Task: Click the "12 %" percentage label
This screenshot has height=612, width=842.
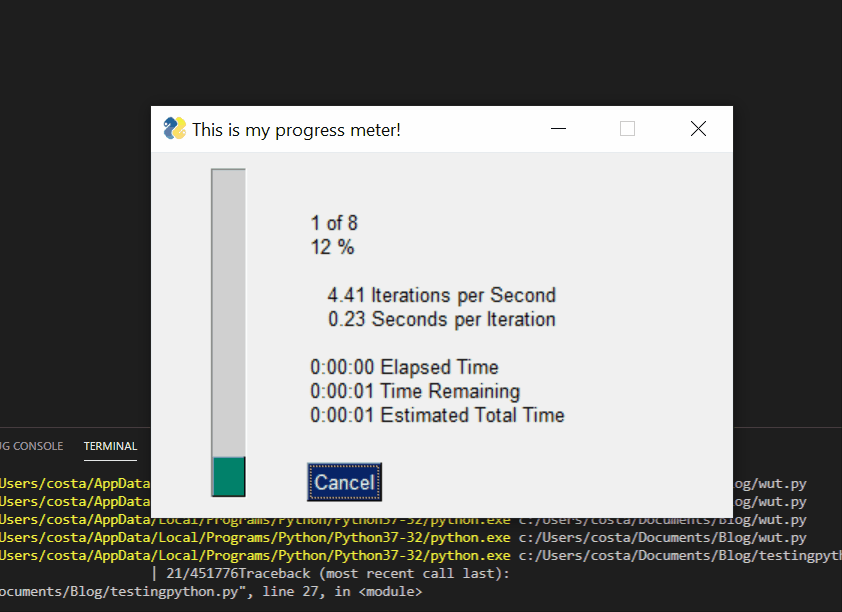Action: coord(332,247)
